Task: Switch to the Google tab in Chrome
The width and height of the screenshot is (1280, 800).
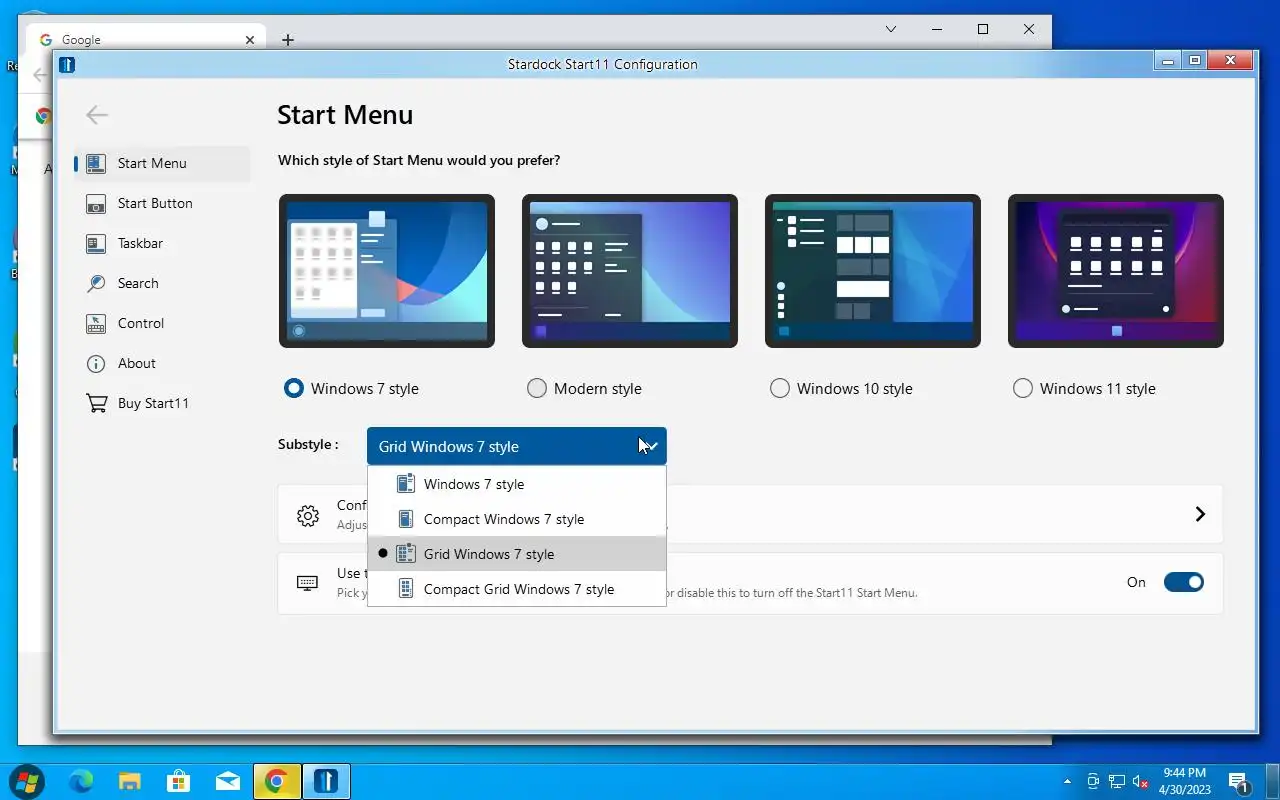Action: coord(146,40)
